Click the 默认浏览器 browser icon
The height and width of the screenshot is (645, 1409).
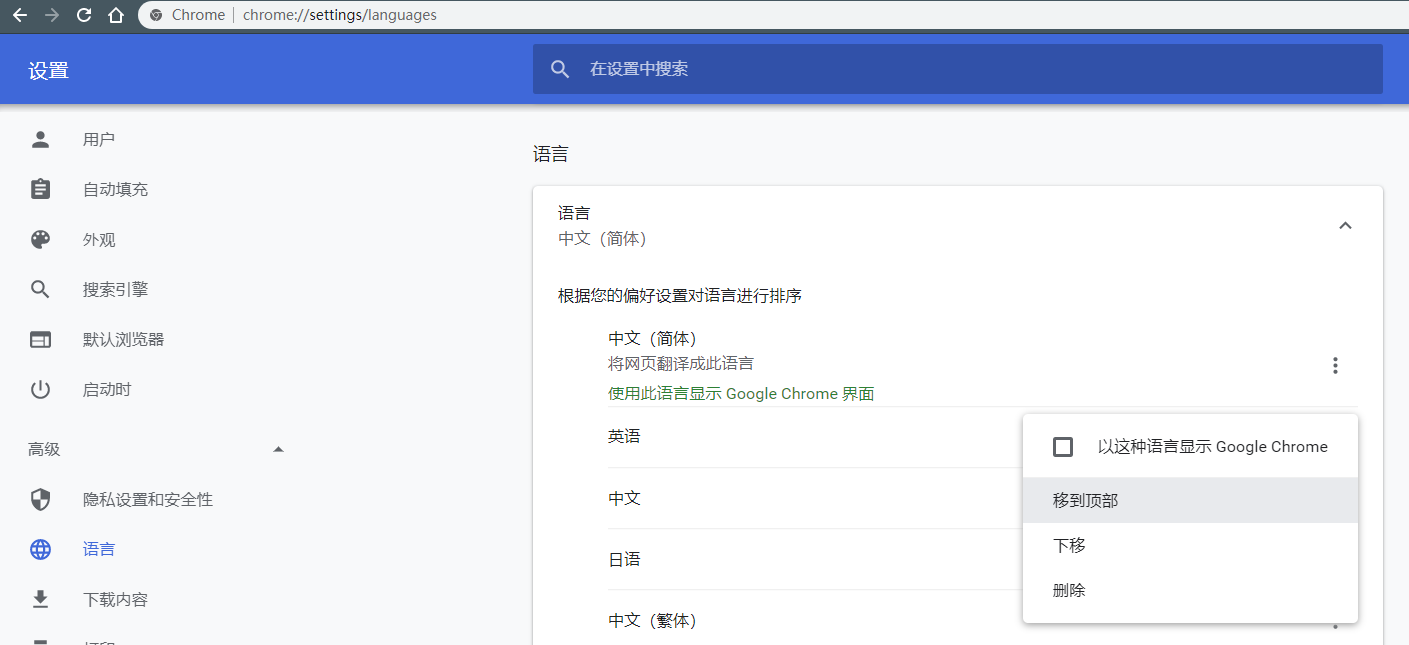(40, 339)
